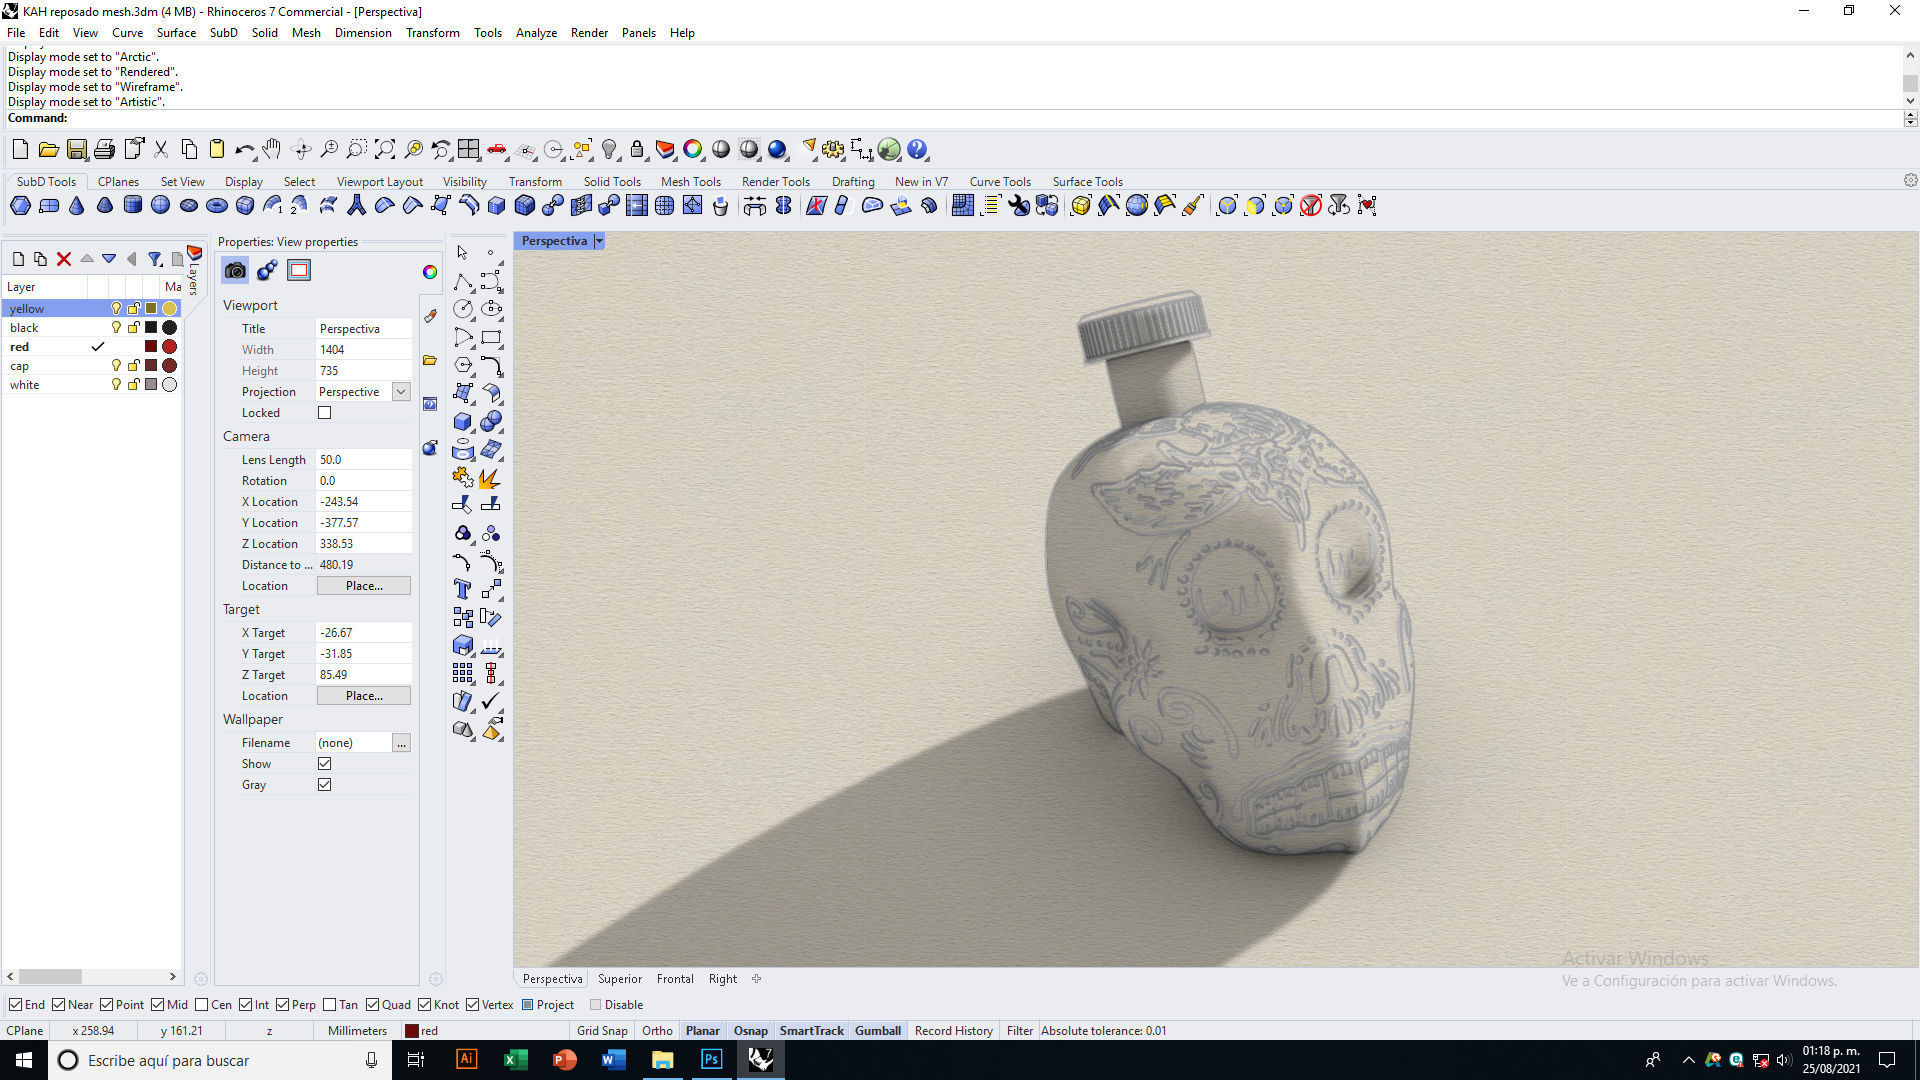1920x1080 pixels.
Task: Click the New file icon in main toolbar
Action: pyautogui.click(x=20, y=150)
